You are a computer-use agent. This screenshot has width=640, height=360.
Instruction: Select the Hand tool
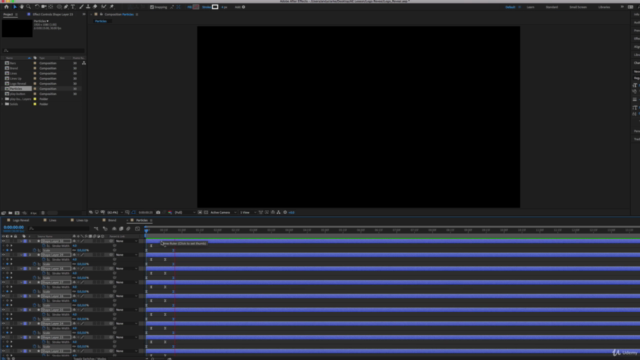coord(22,7)
